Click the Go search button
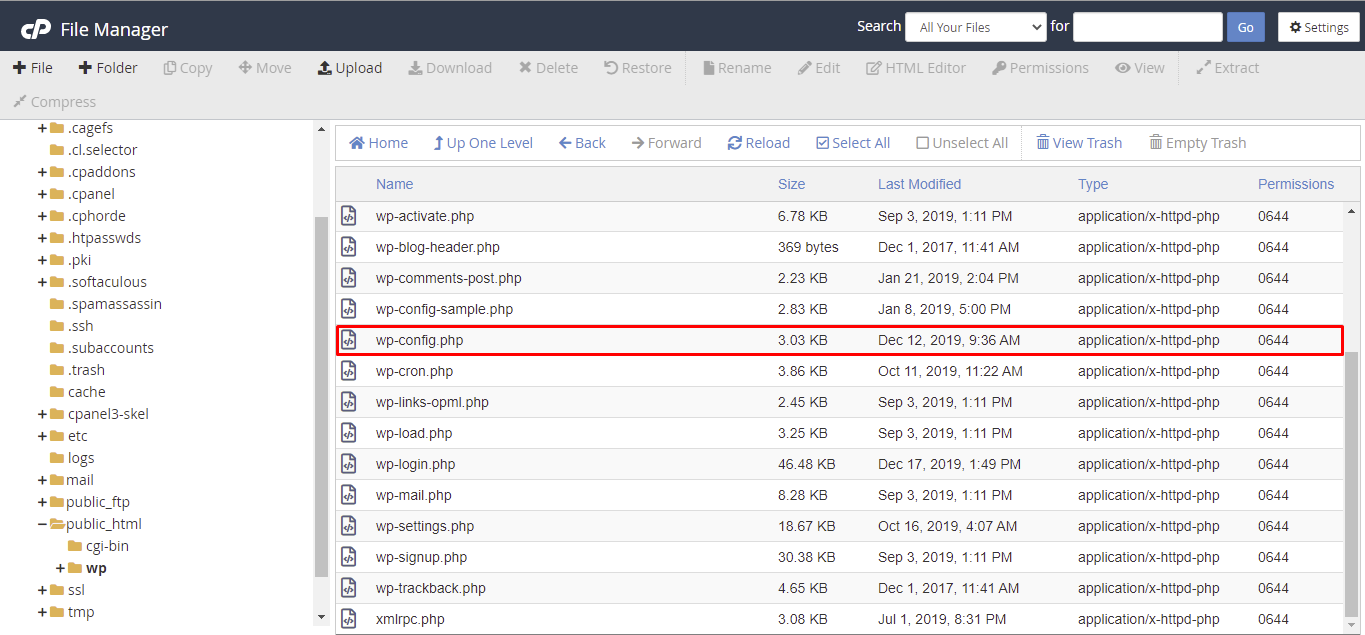 (1245, 26)
